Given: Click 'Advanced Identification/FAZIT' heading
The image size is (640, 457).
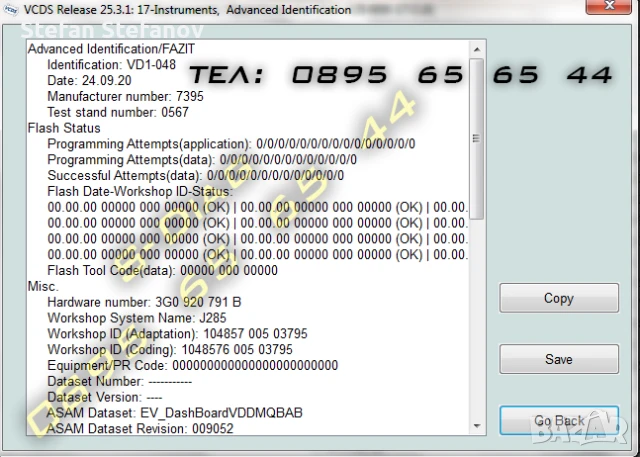Looking at the screenshot, I should [x=111, y=49].
